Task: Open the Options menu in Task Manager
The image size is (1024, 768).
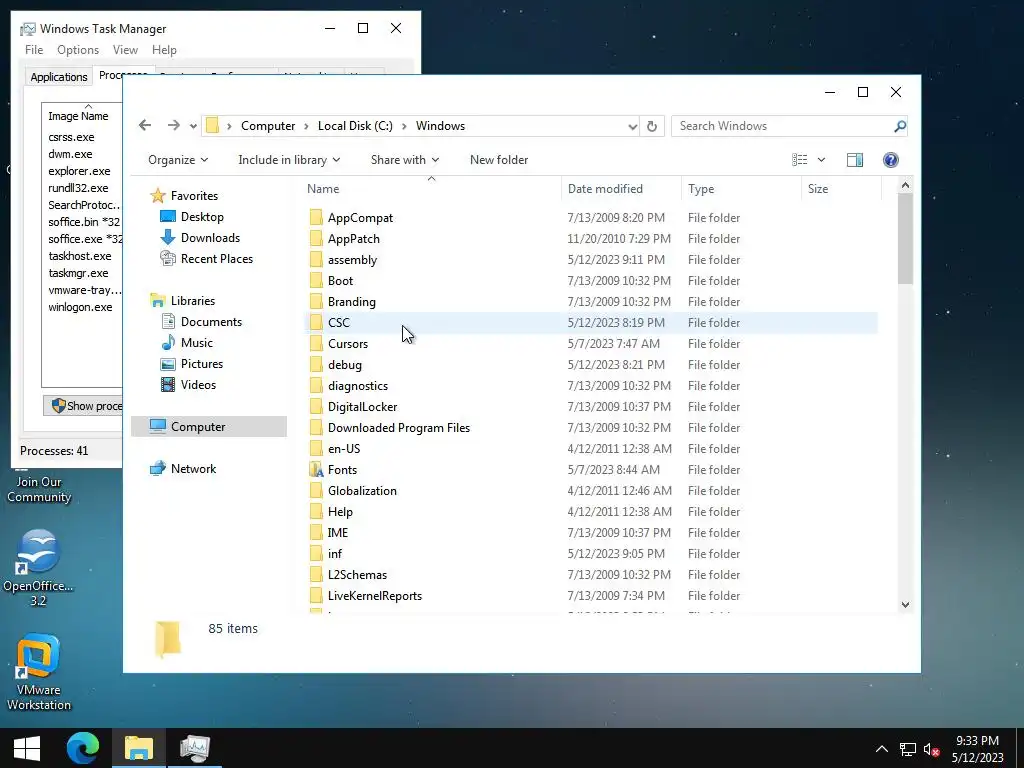Action: (x=78, y=50)
